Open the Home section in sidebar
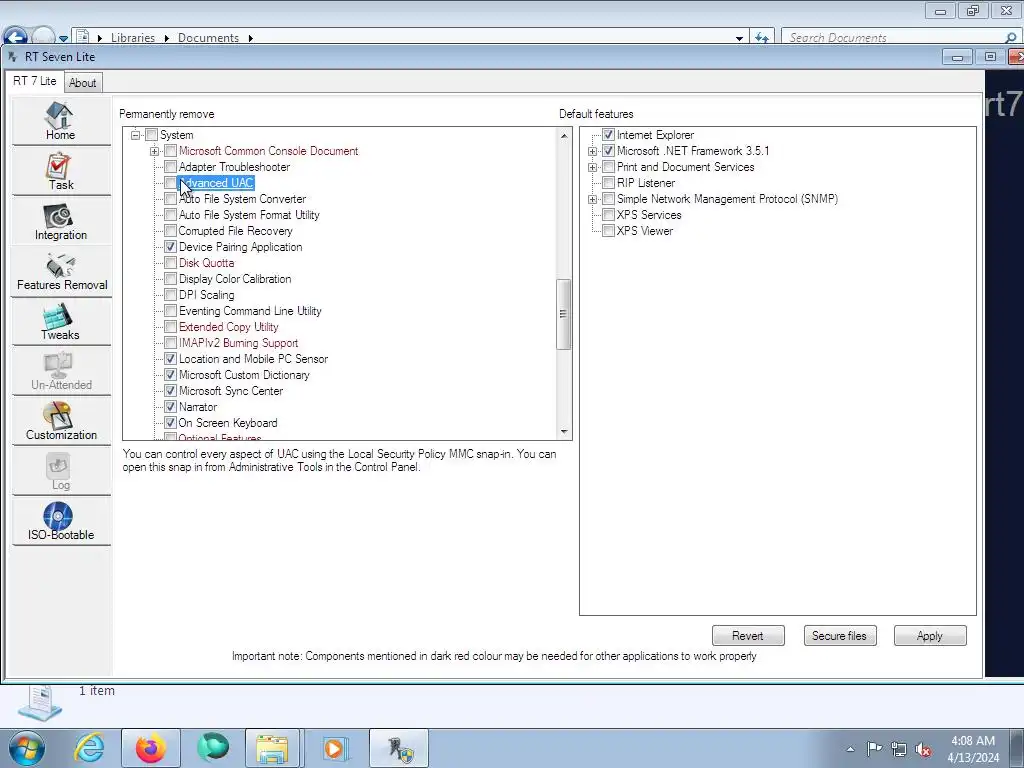Image resolution: width=1024 pixels, height=768 pixels. coord(61,121)
